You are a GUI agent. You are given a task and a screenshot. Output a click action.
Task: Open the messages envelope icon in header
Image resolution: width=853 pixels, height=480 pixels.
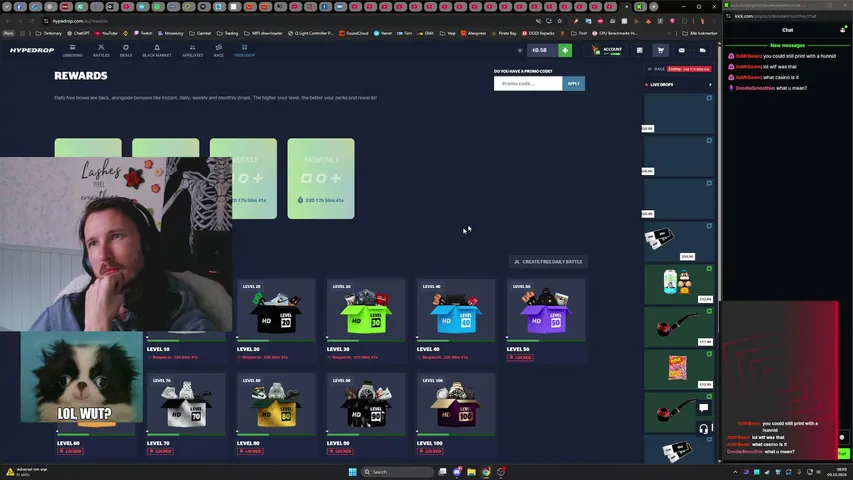[682, 50]
